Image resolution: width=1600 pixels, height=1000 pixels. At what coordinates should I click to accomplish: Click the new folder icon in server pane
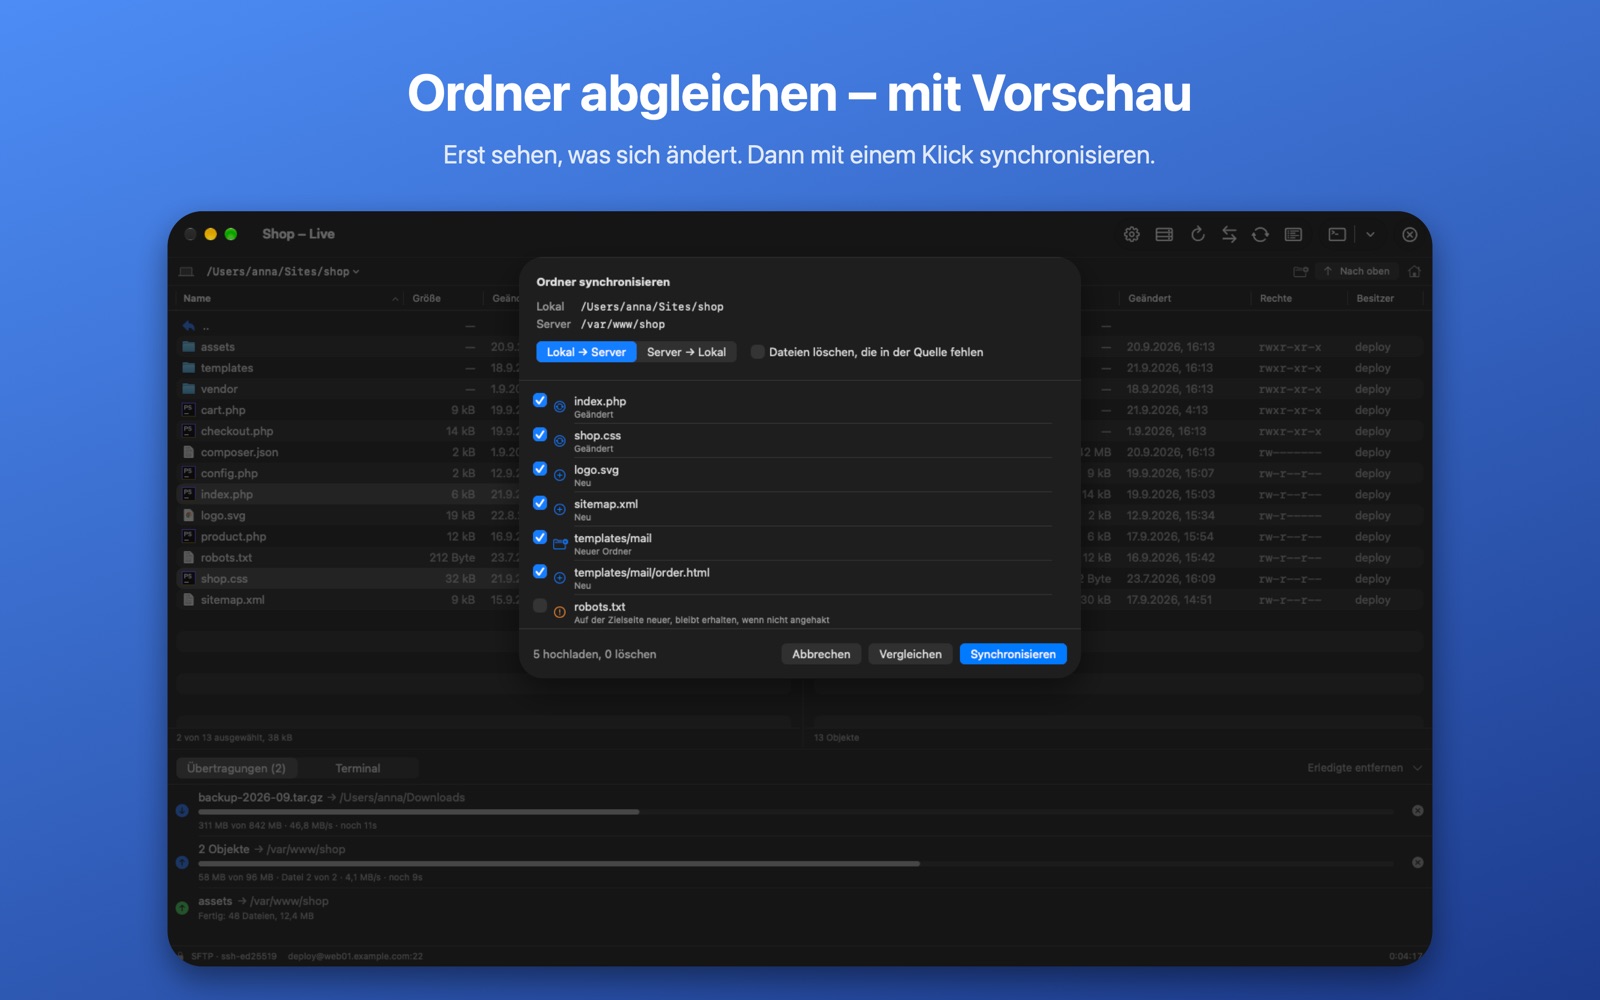(x=1300, y=271)
